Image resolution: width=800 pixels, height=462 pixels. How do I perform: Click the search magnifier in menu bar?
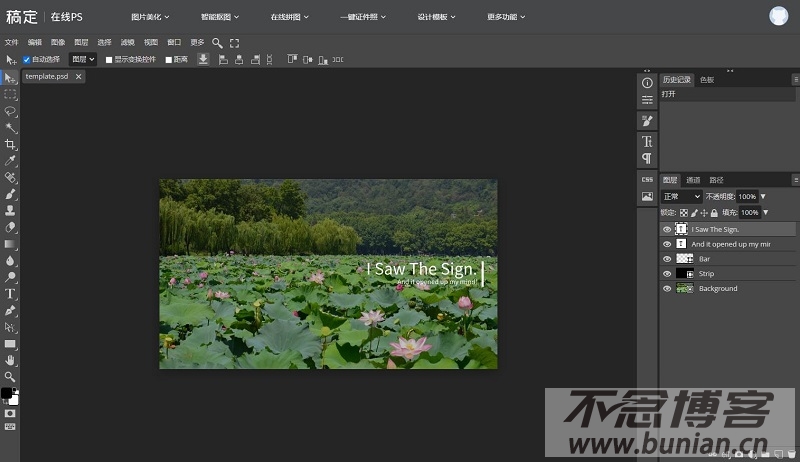point(217,43)
